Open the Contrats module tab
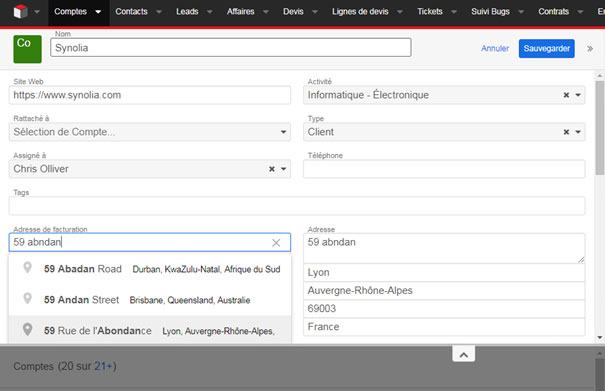The width and height of the screenshot is (605, 391). pos(554,12)
